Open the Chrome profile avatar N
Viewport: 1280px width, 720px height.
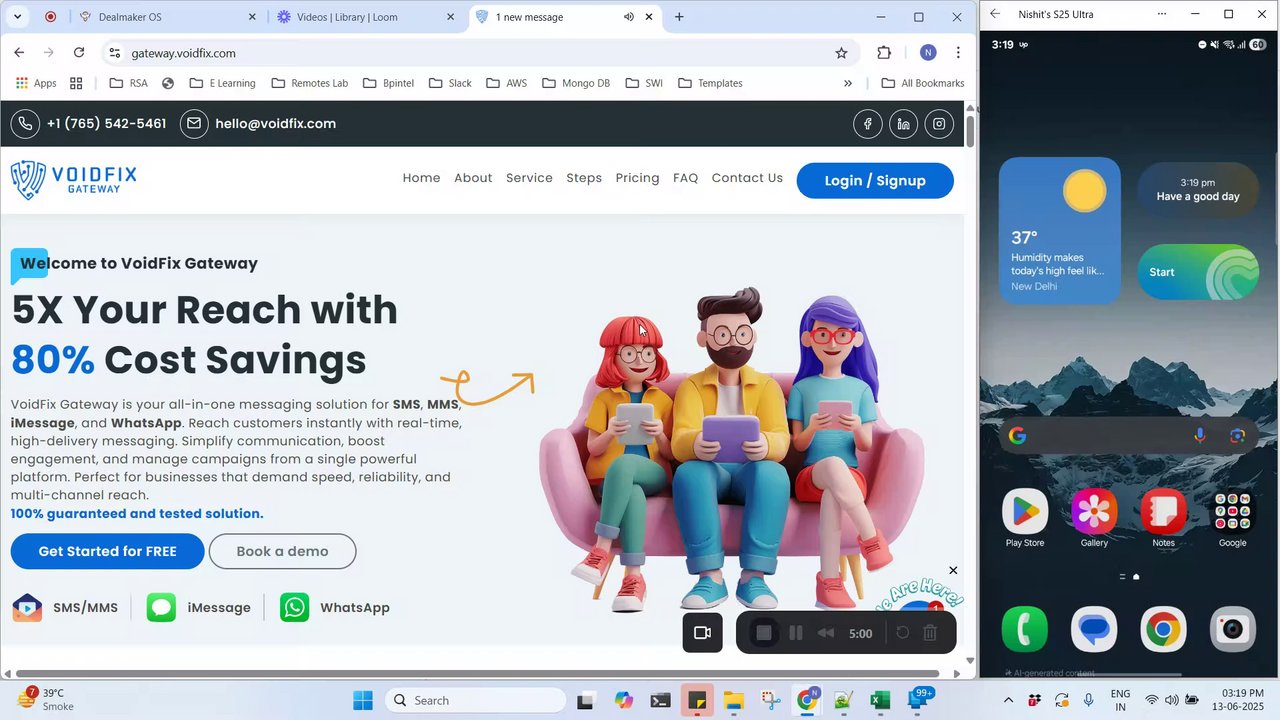(x=928, y=53)
